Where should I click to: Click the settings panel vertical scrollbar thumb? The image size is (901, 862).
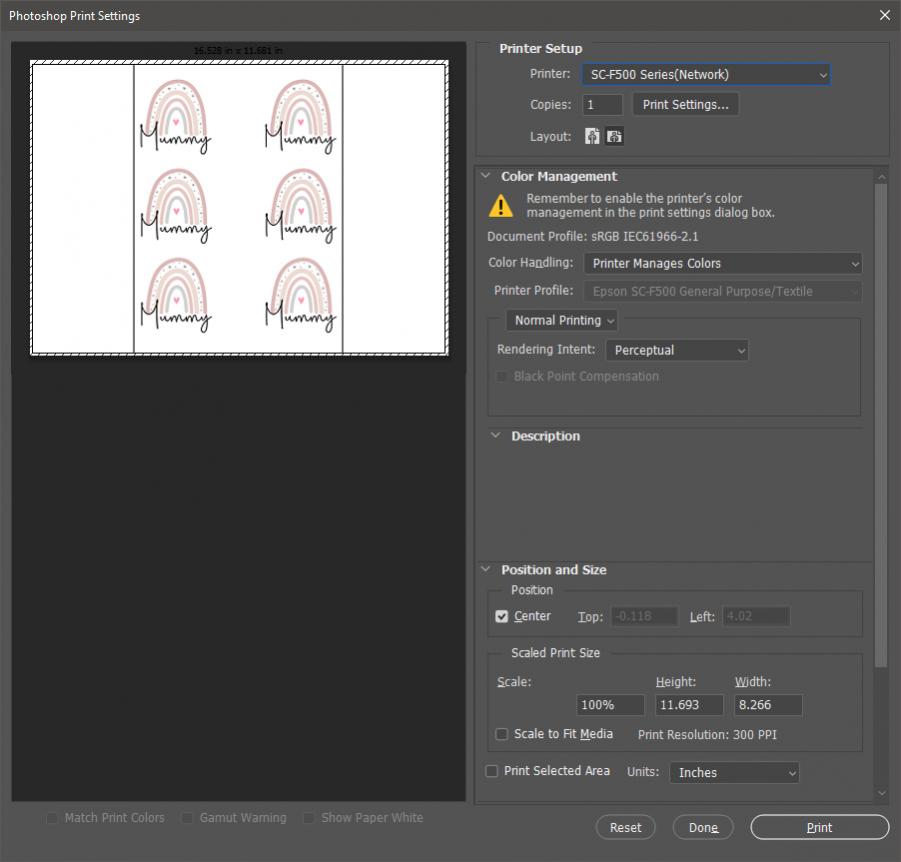point(880,425)
